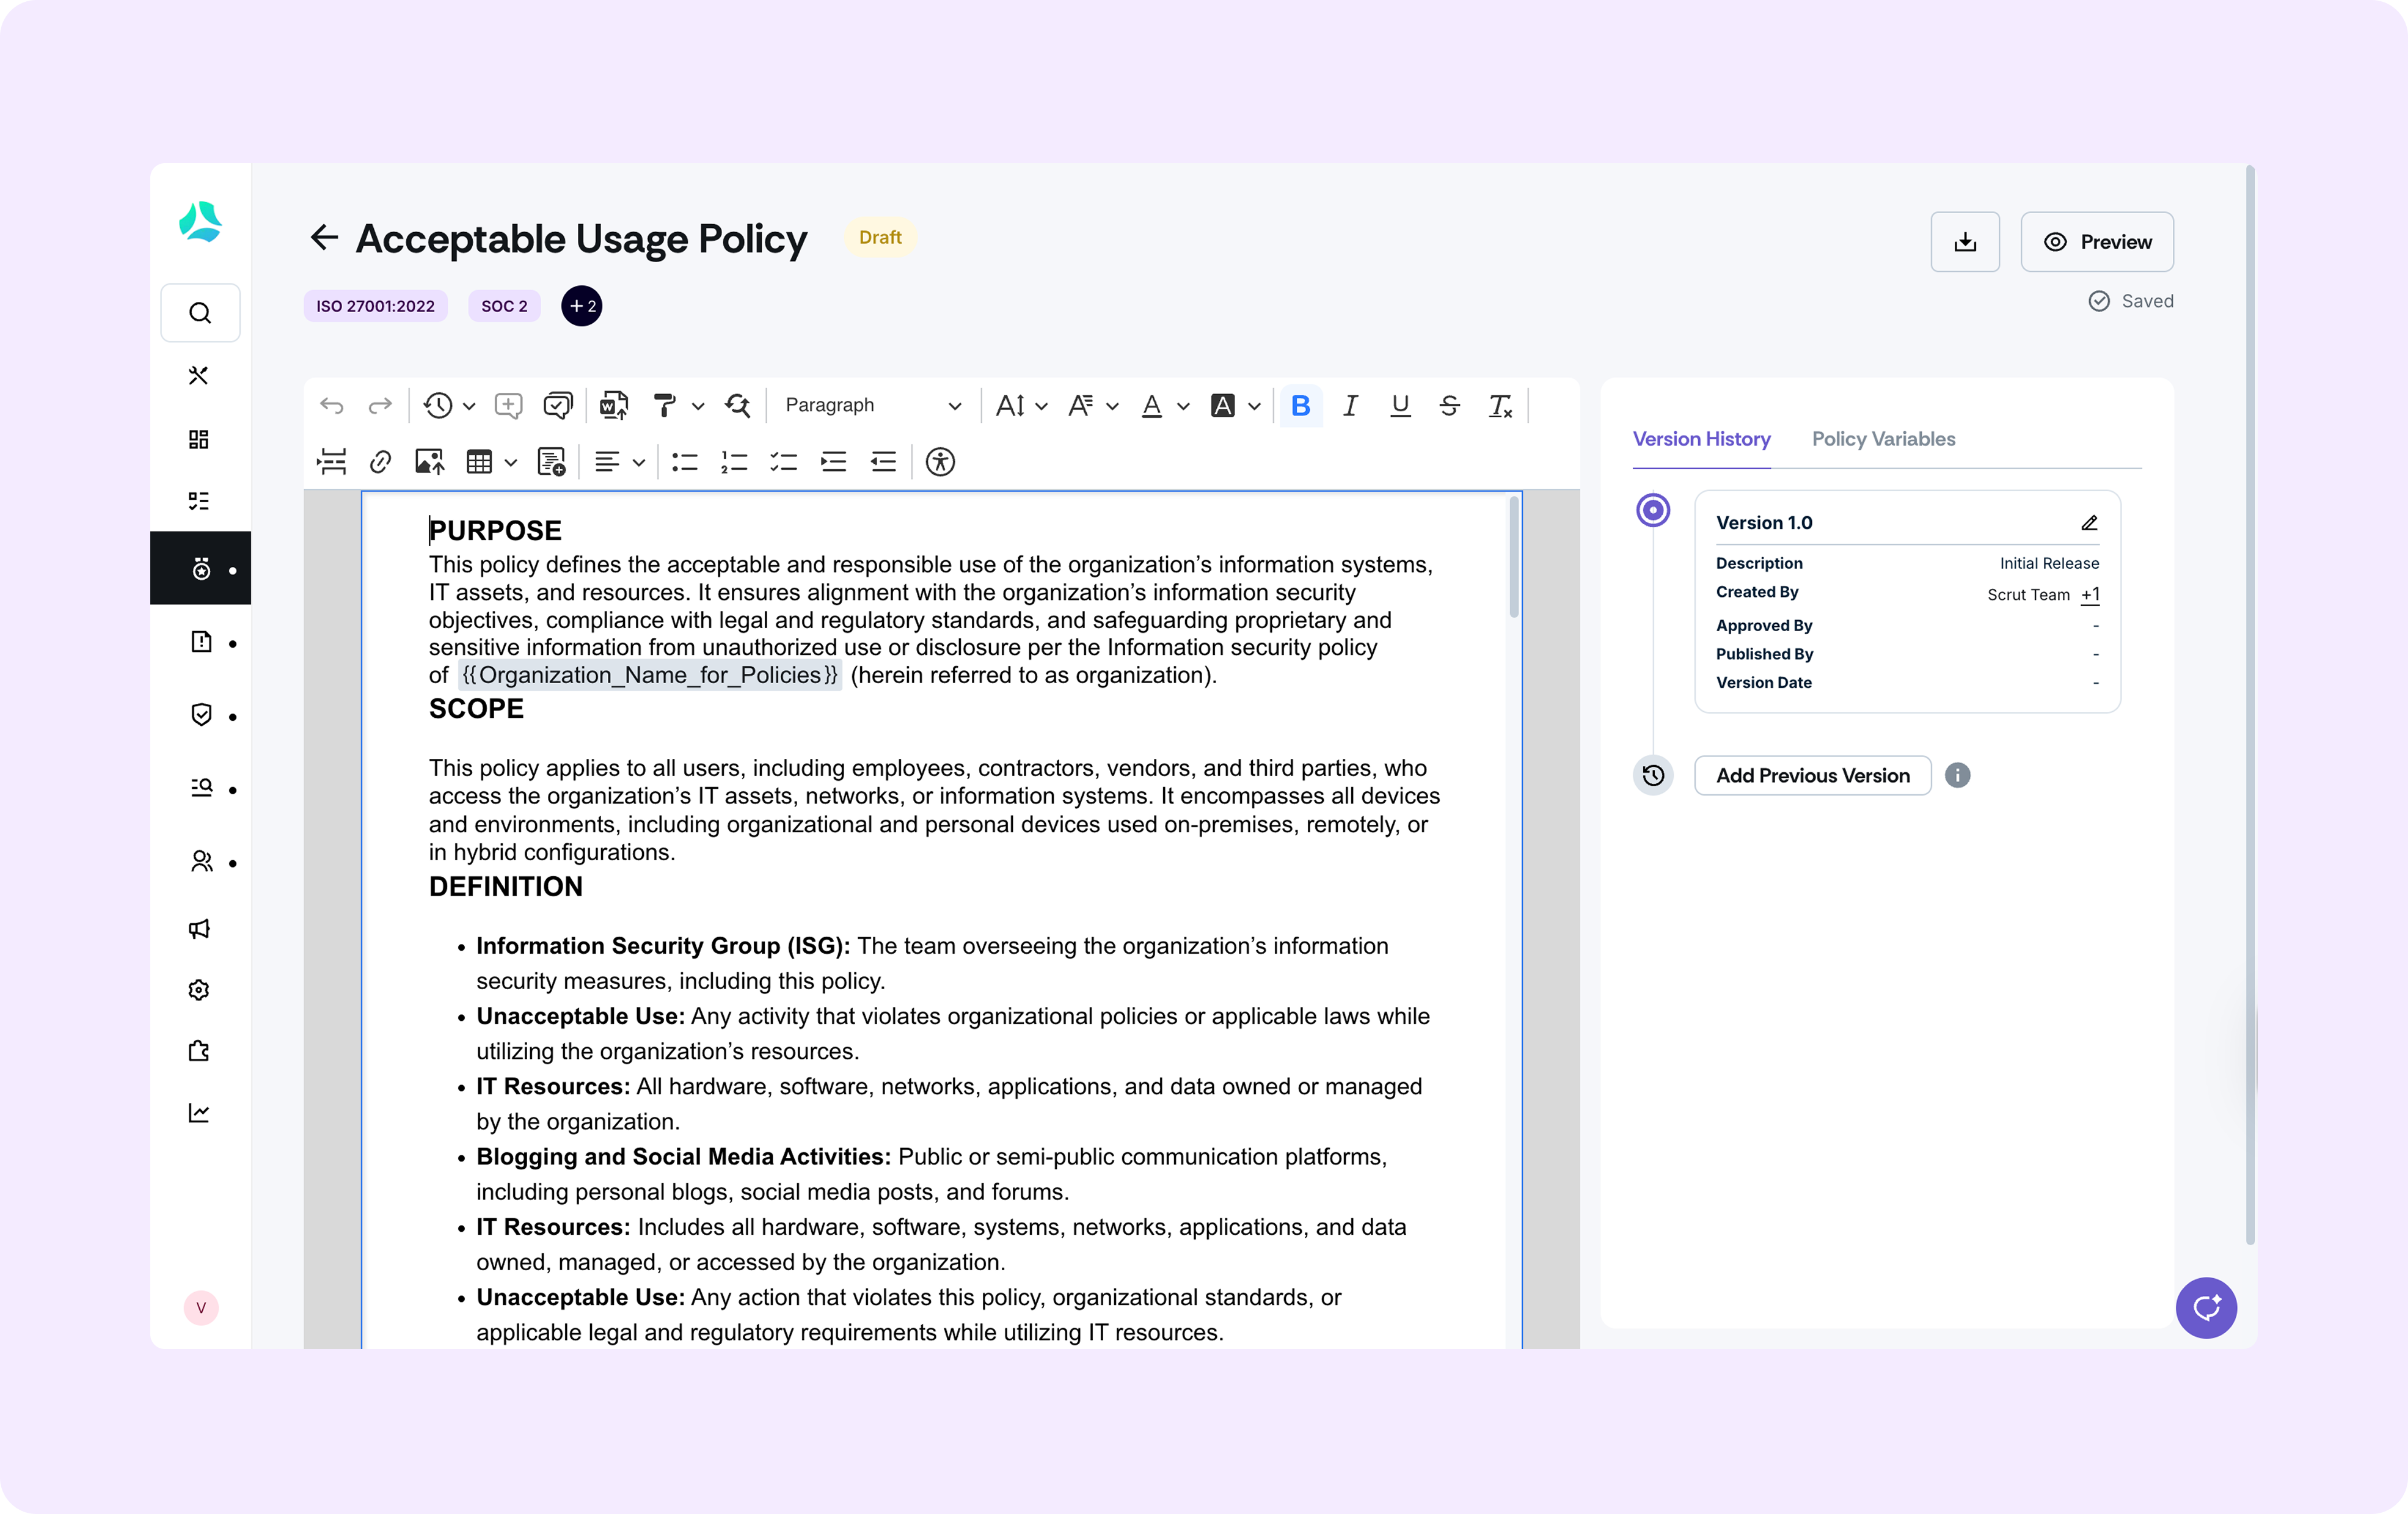The image size is (2408, 1514).
Task: Click the find and replace icon
Action: pos(738,405)
